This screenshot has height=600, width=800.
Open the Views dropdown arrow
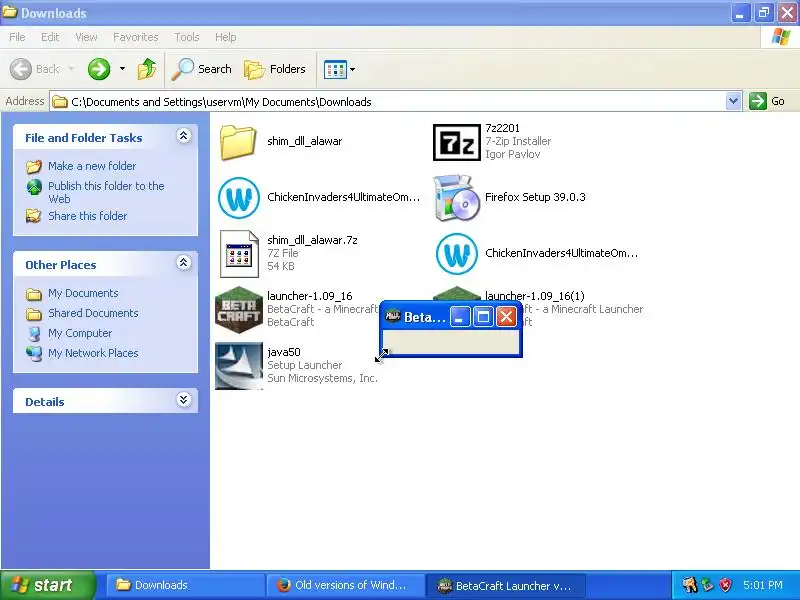[x=353, y=69]
